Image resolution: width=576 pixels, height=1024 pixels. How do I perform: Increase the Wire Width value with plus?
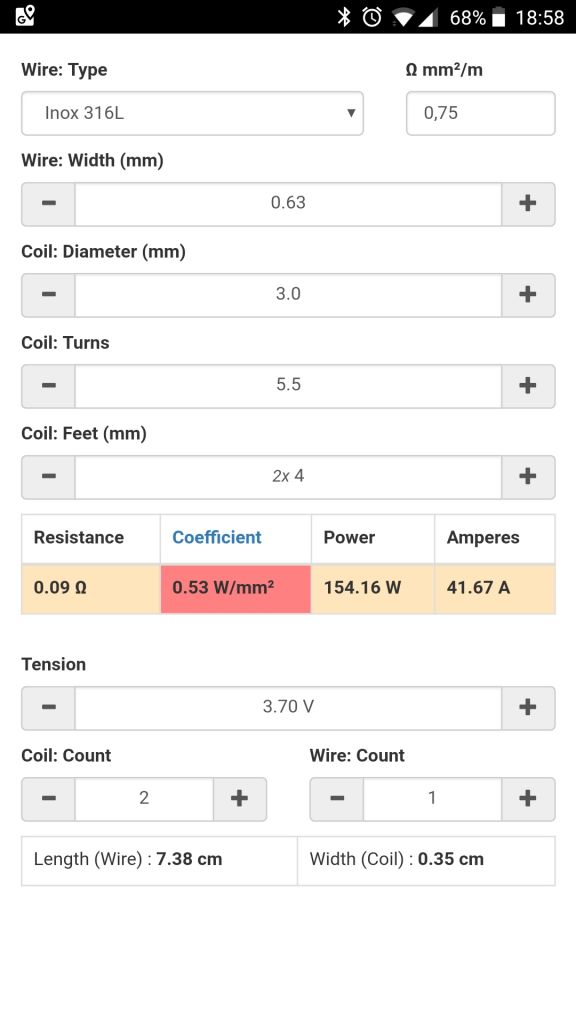[528, 204]
